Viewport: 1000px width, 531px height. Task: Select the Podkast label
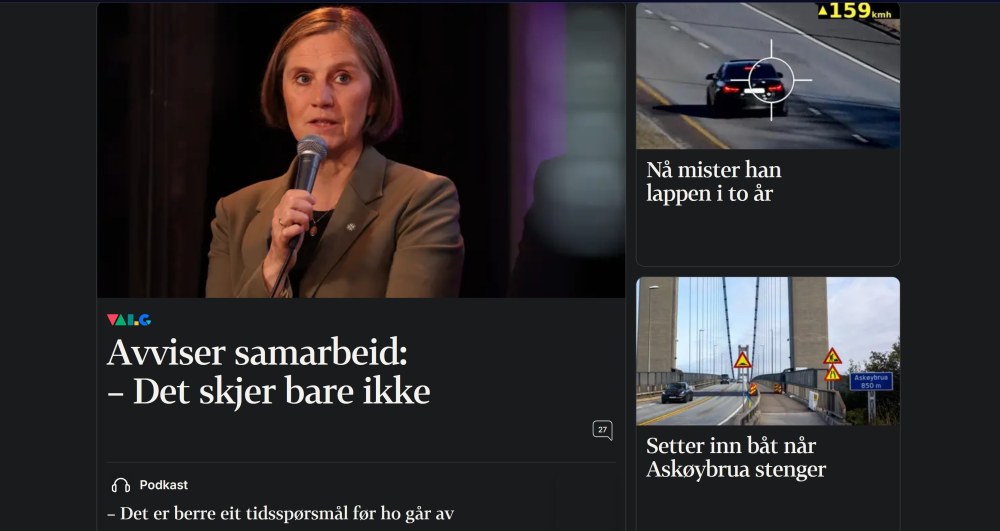click(x=164, y=485)
